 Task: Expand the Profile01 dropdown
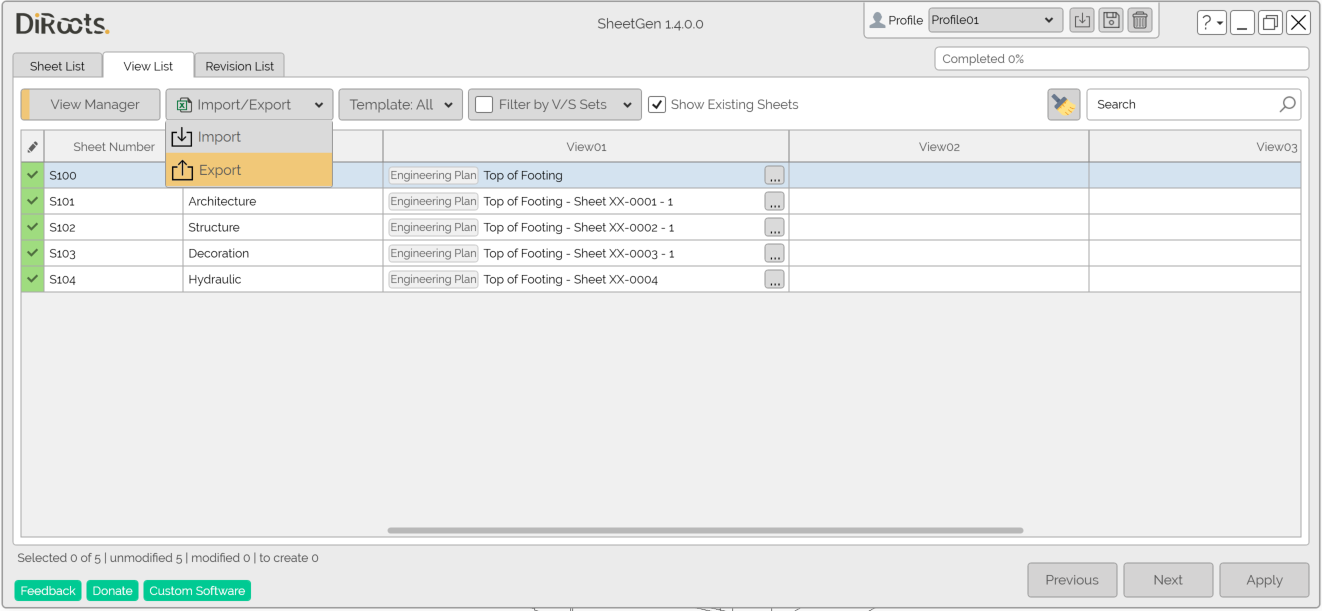(1048, 20)
